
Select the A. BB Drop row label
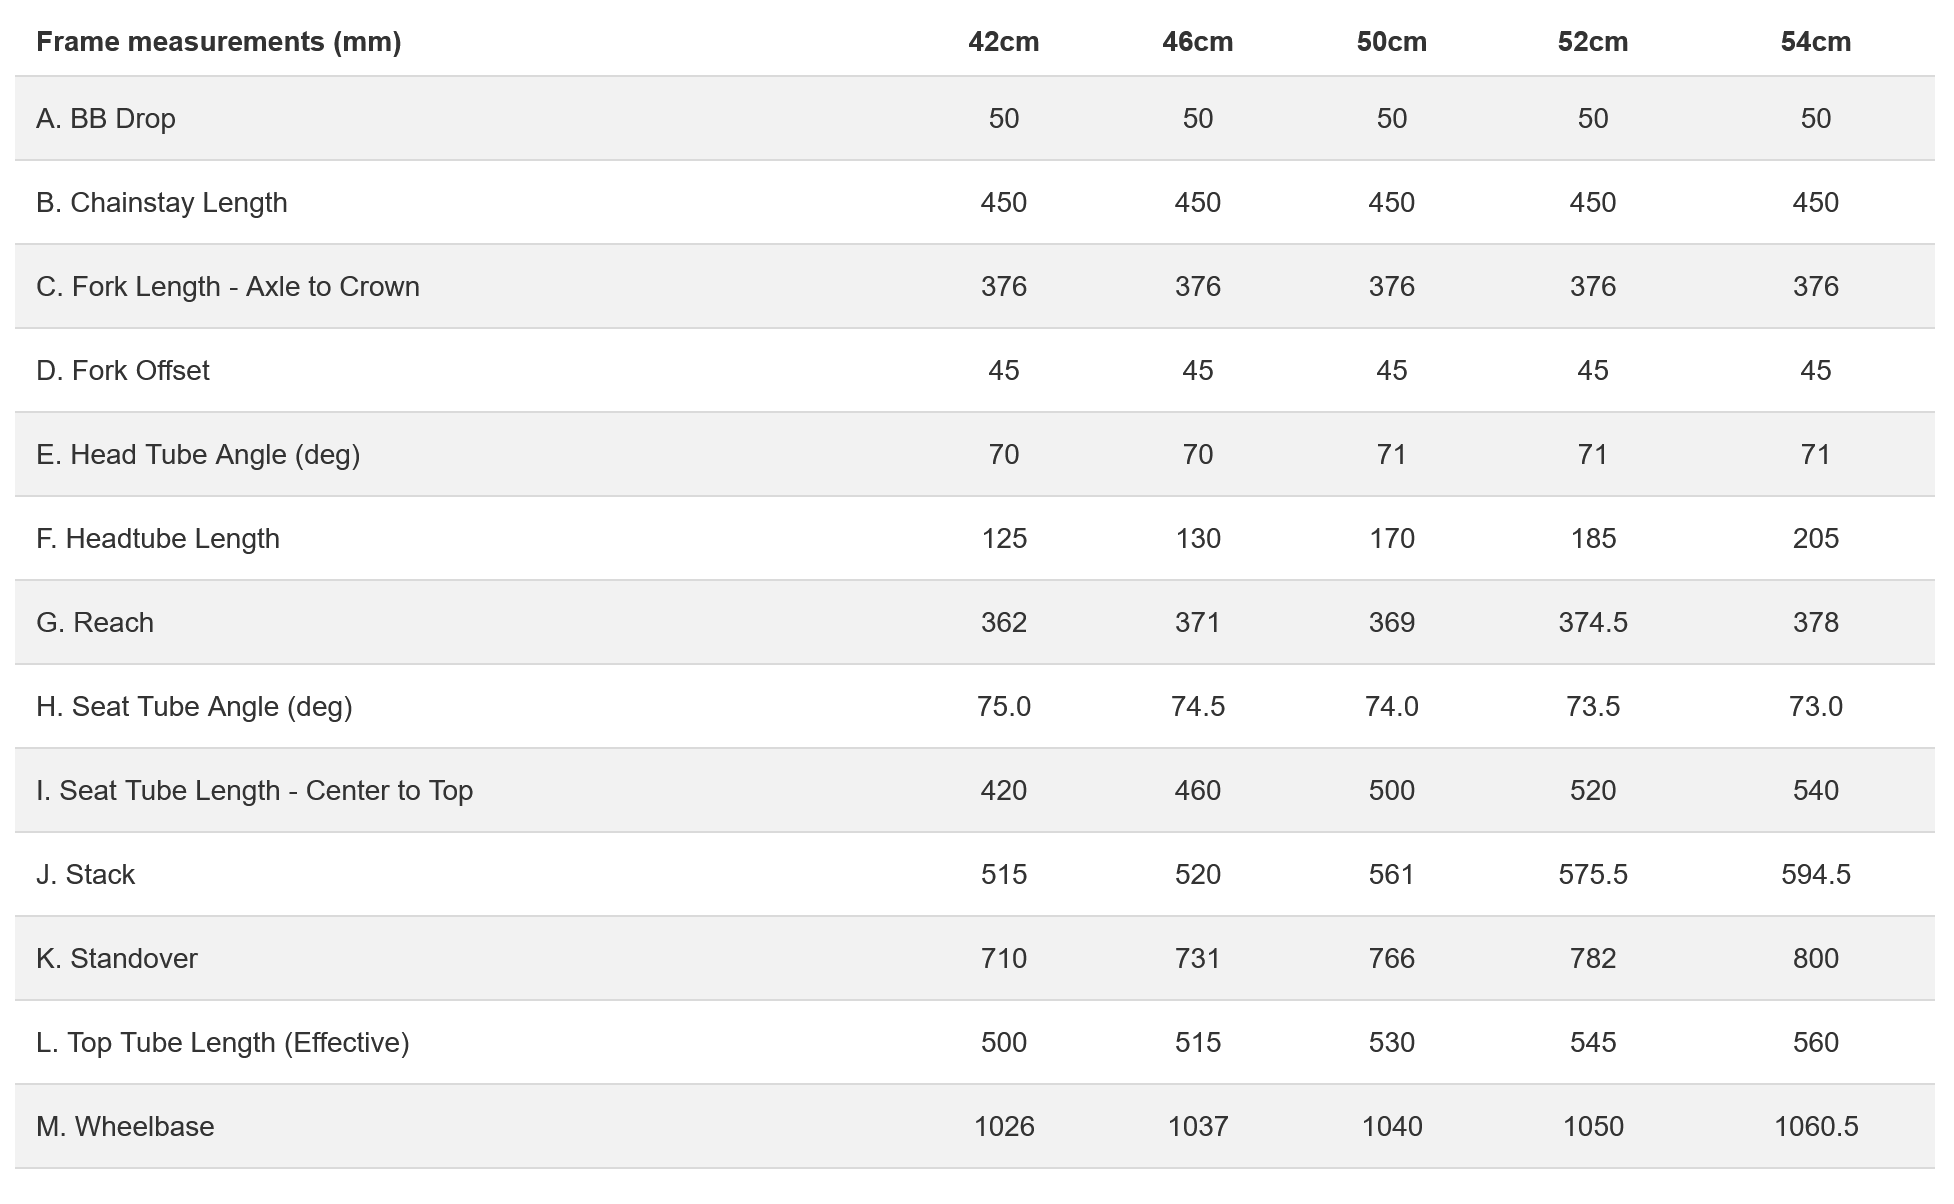(x=105, y=119)
